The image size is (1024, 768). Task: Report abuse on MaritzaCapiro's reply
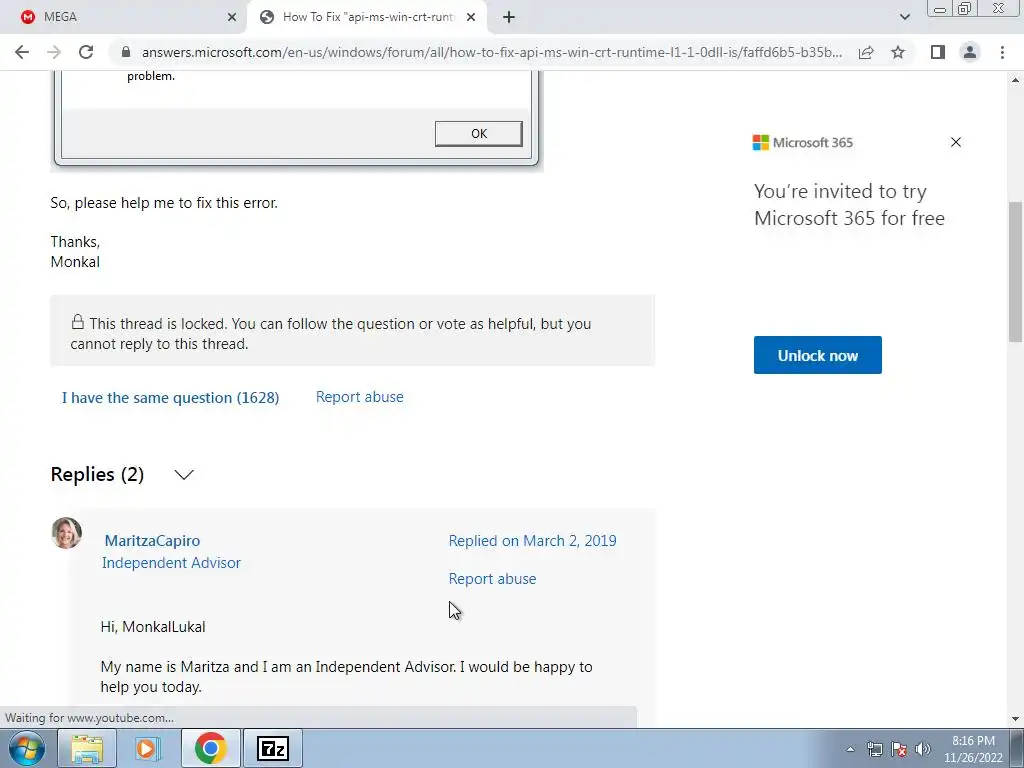[x=492, y=579]
